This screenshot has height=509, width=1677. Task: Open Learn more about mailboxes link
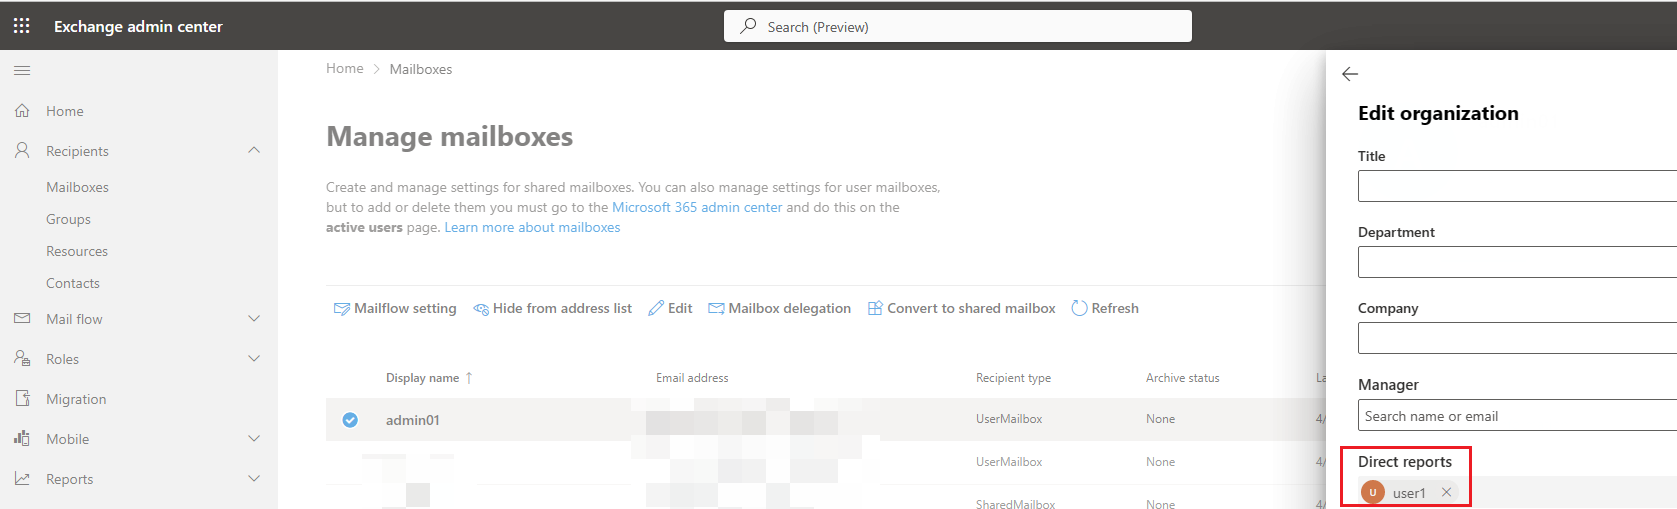coord(532,227)
